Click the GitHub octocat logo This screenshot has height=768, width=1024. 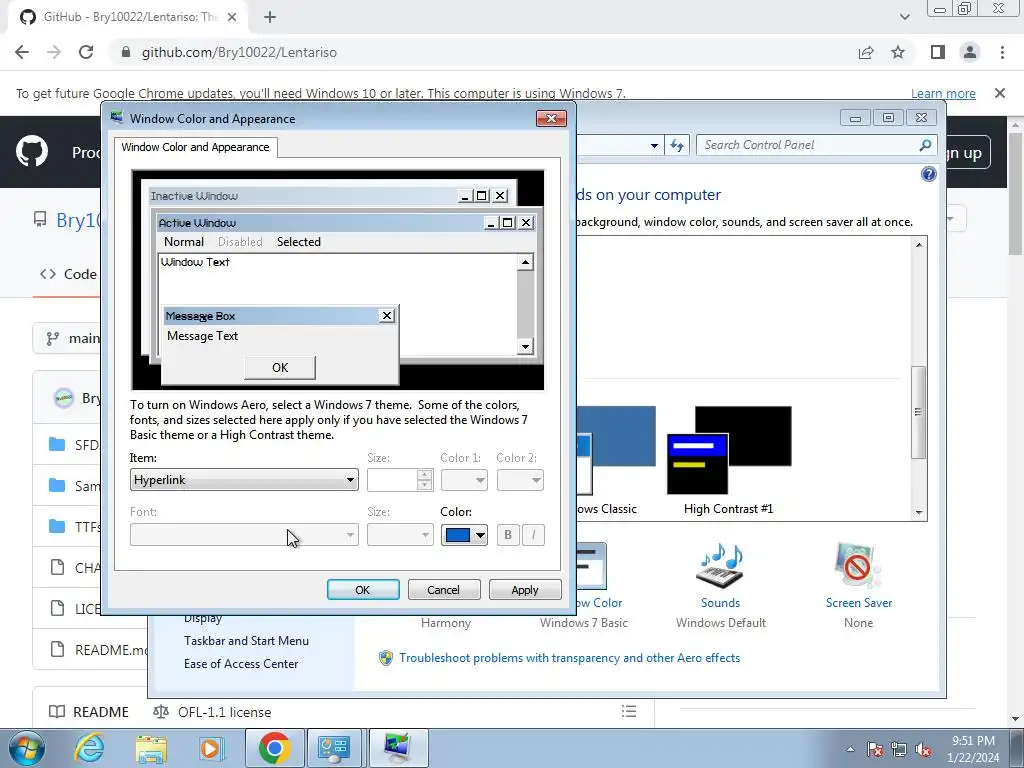(x=31, y=152)
